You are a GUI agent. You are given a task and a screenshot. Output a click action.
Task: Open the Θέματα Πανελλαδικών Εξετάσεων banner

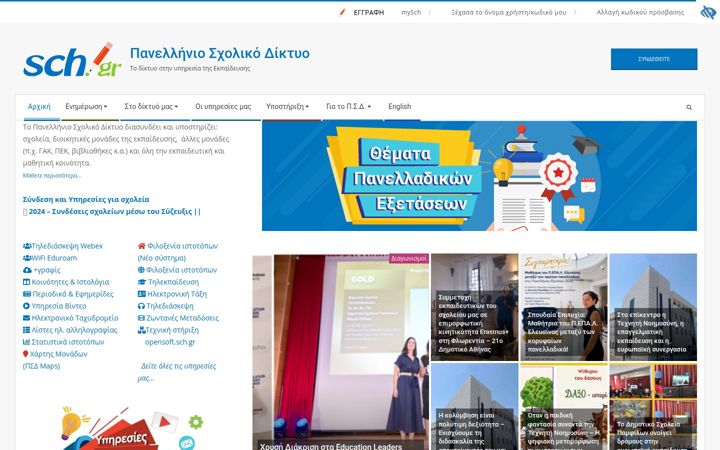tap(479, 176)
